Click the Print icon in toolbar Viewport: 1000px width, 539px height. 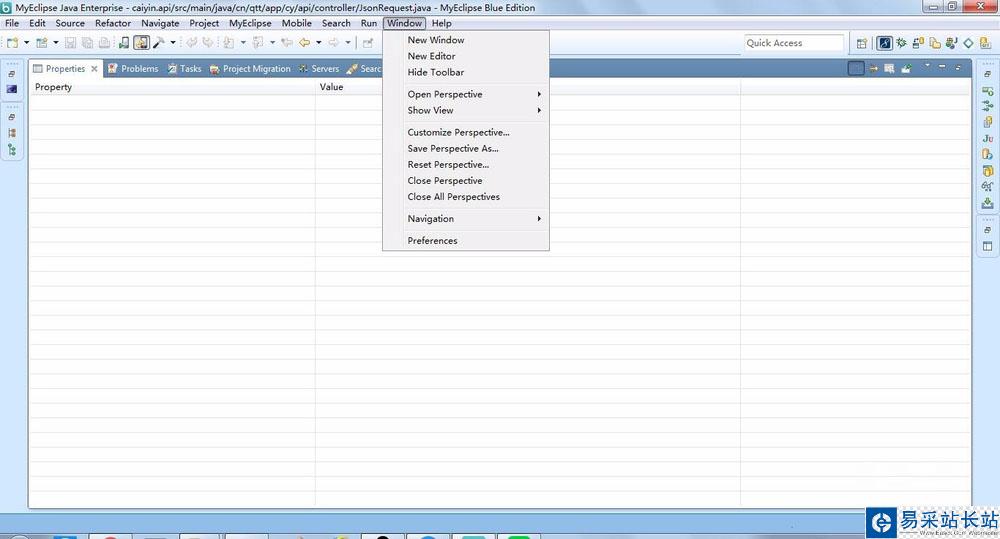pyautogui.click(x=104, y=43)
